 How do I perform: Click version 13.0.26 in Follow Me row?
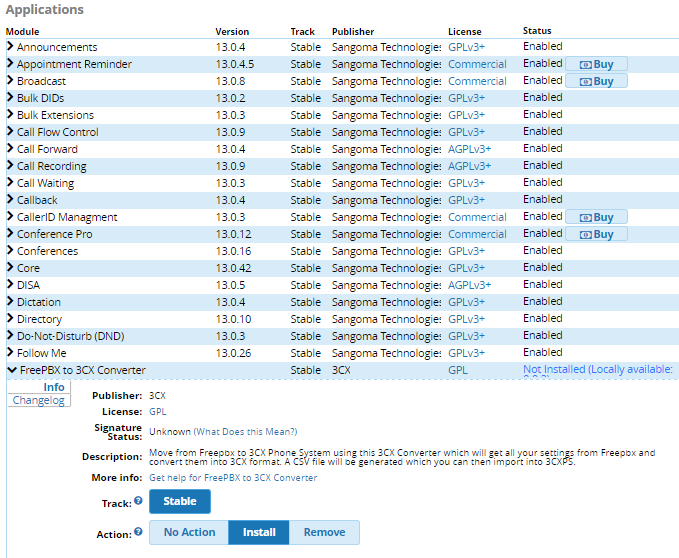tap(233, 353)
